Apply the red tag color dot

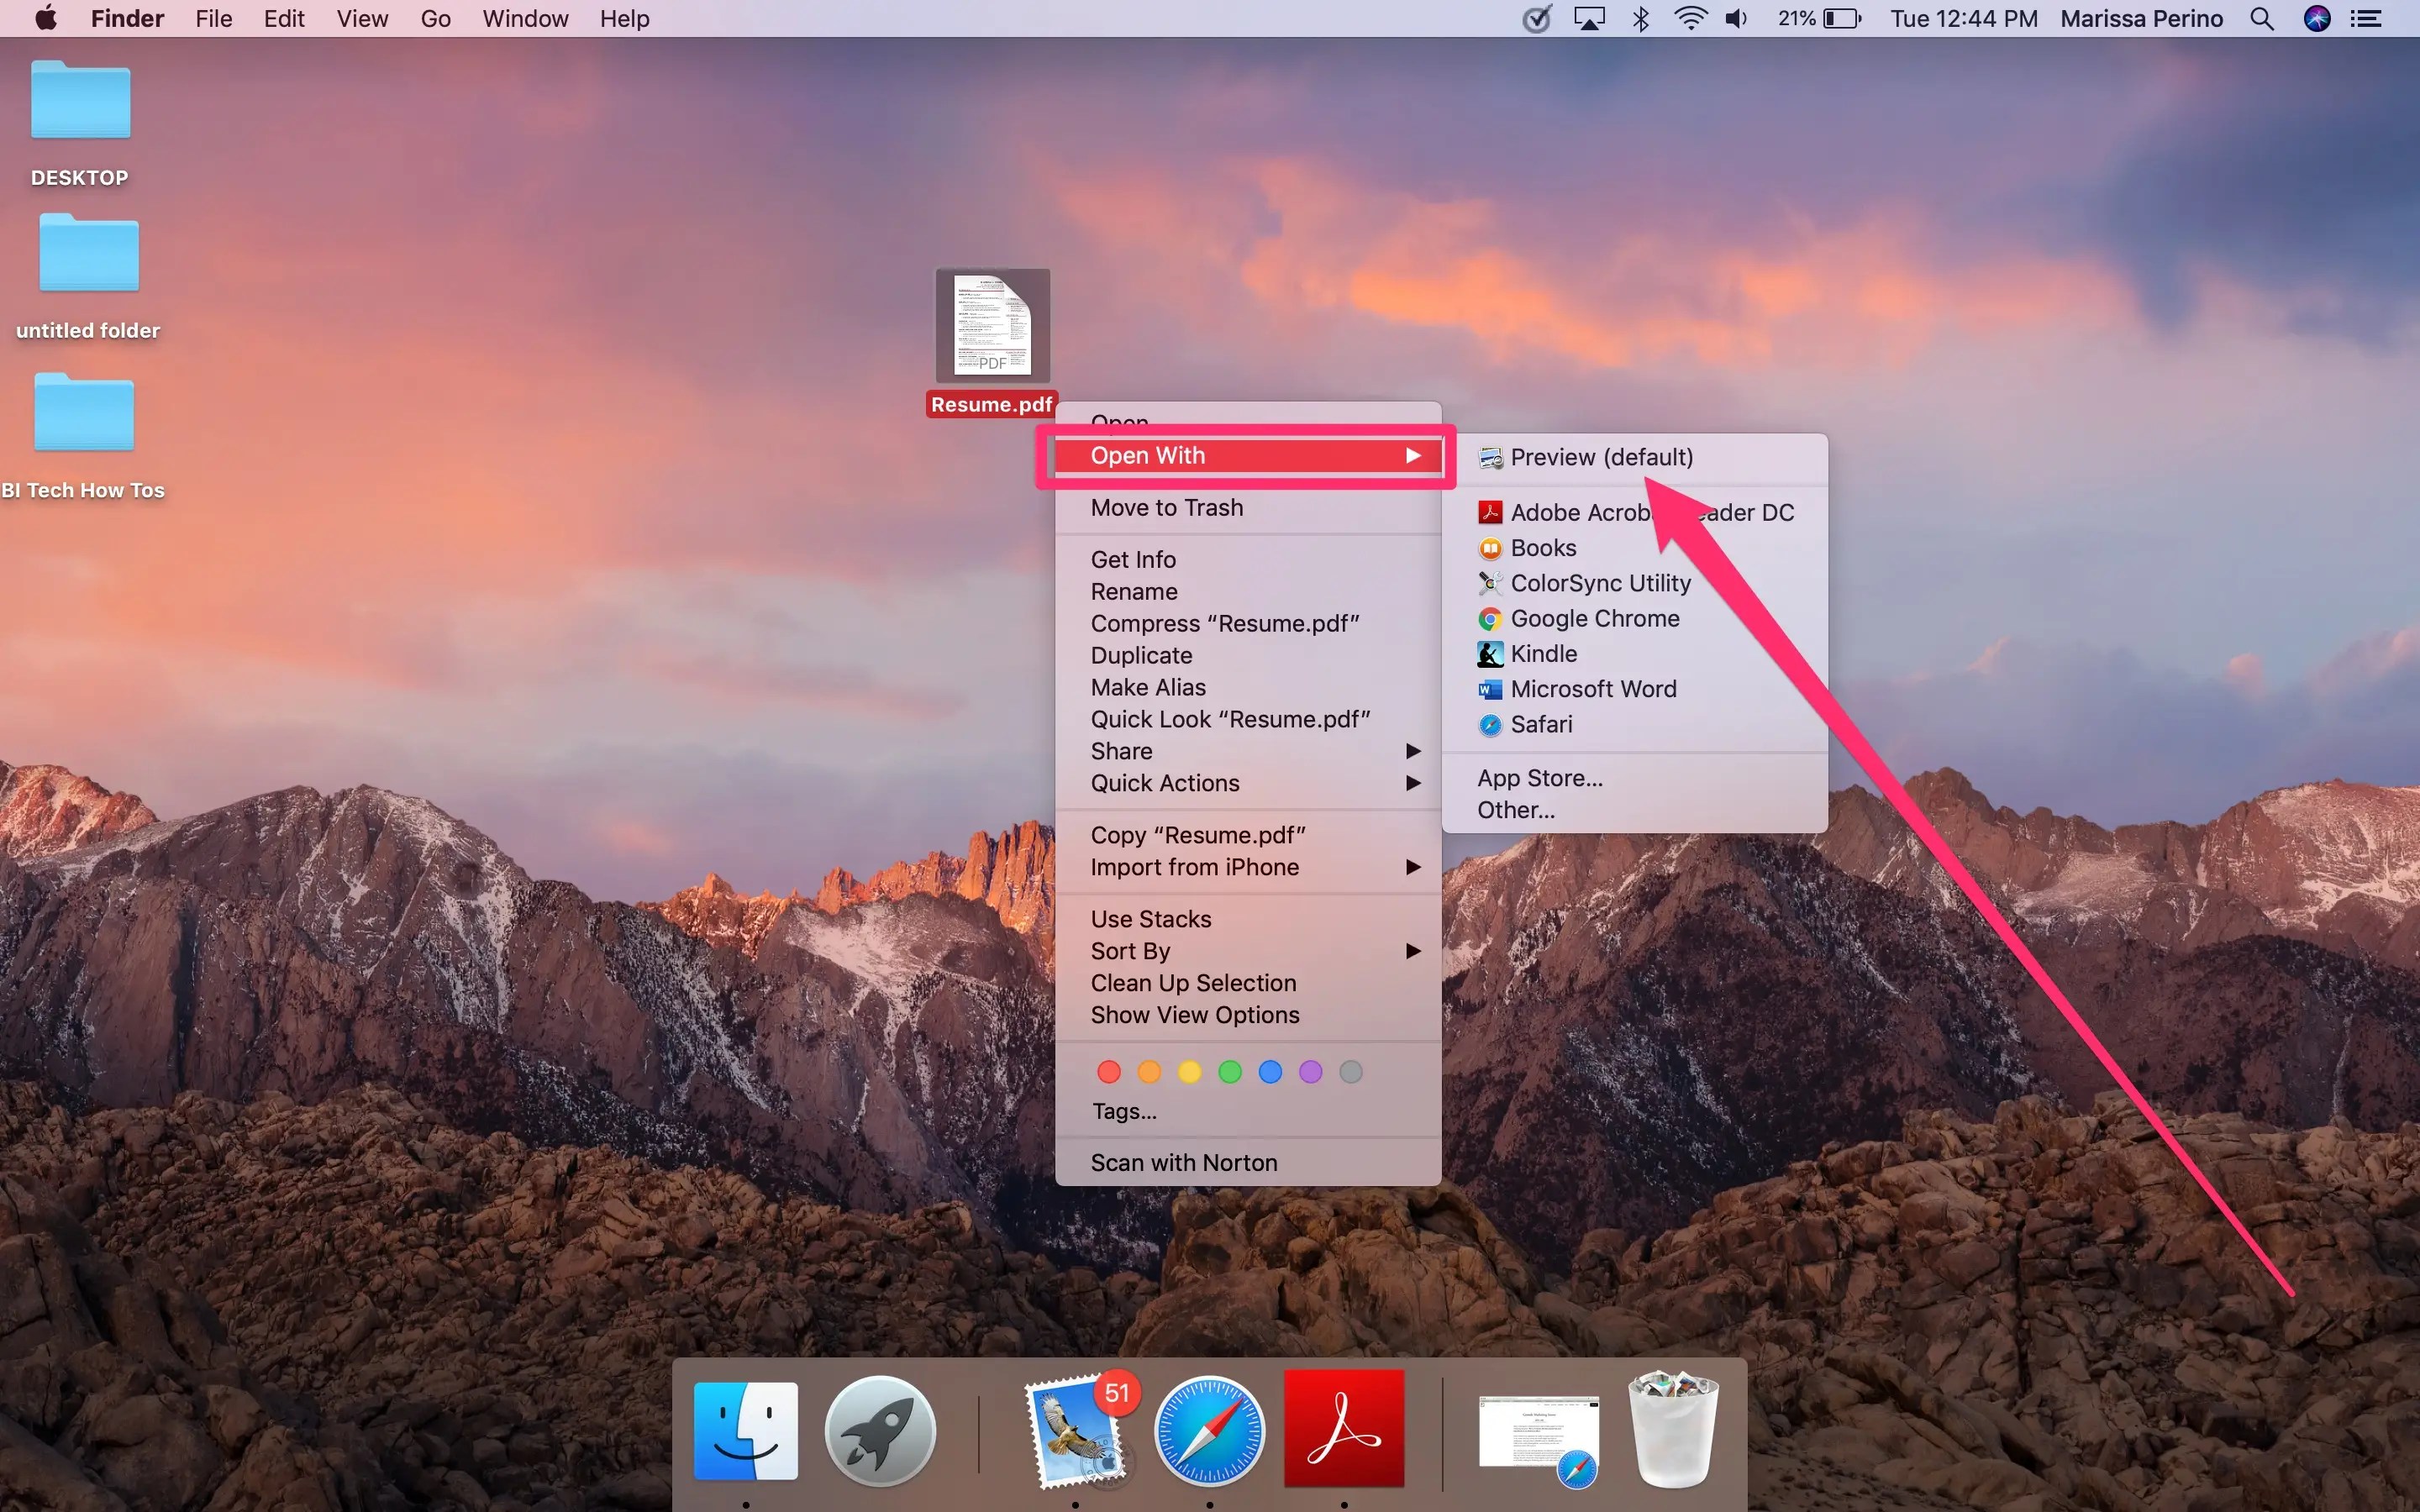[x=1109, y=1072]
